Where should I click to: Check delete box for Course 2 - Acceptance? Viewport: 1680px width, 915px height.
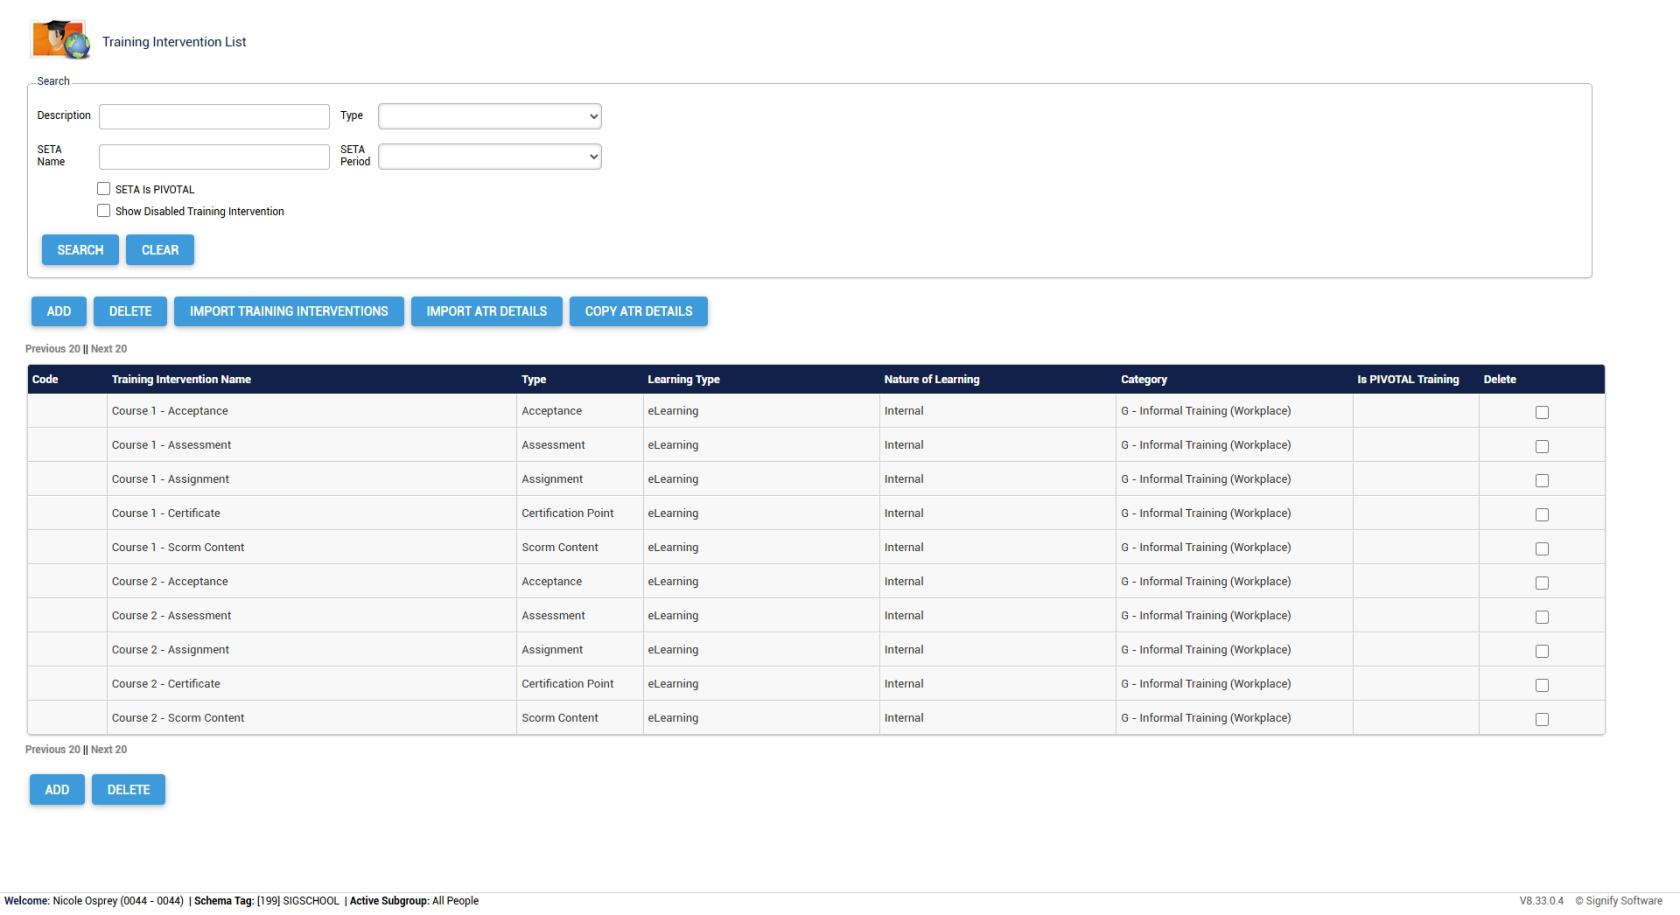coord(1542,582)
